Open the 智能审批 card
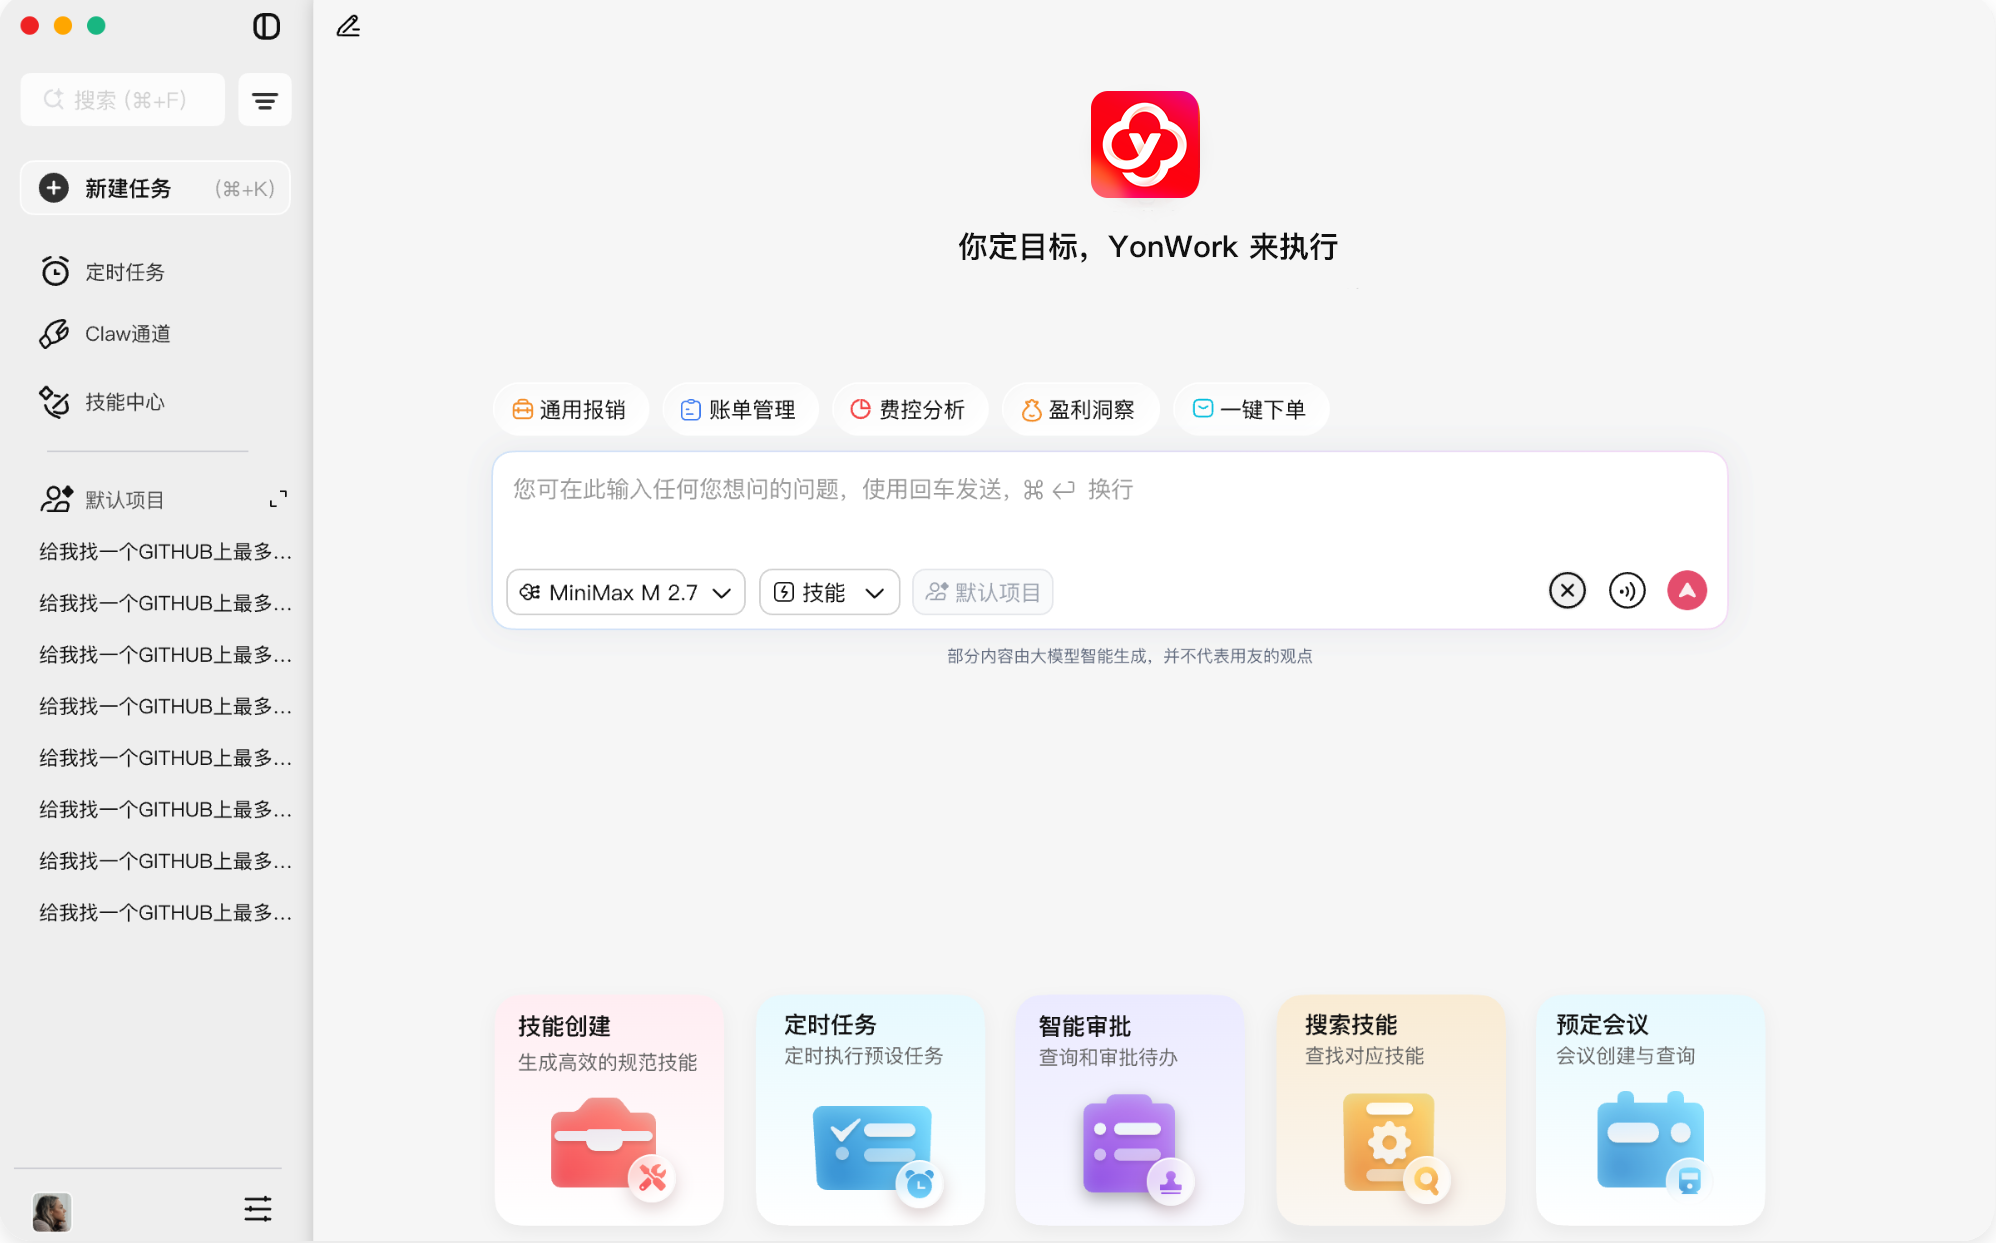Image resolution: width=1996 pixels, height=1243 pixels. [x=1130, y=1110]
